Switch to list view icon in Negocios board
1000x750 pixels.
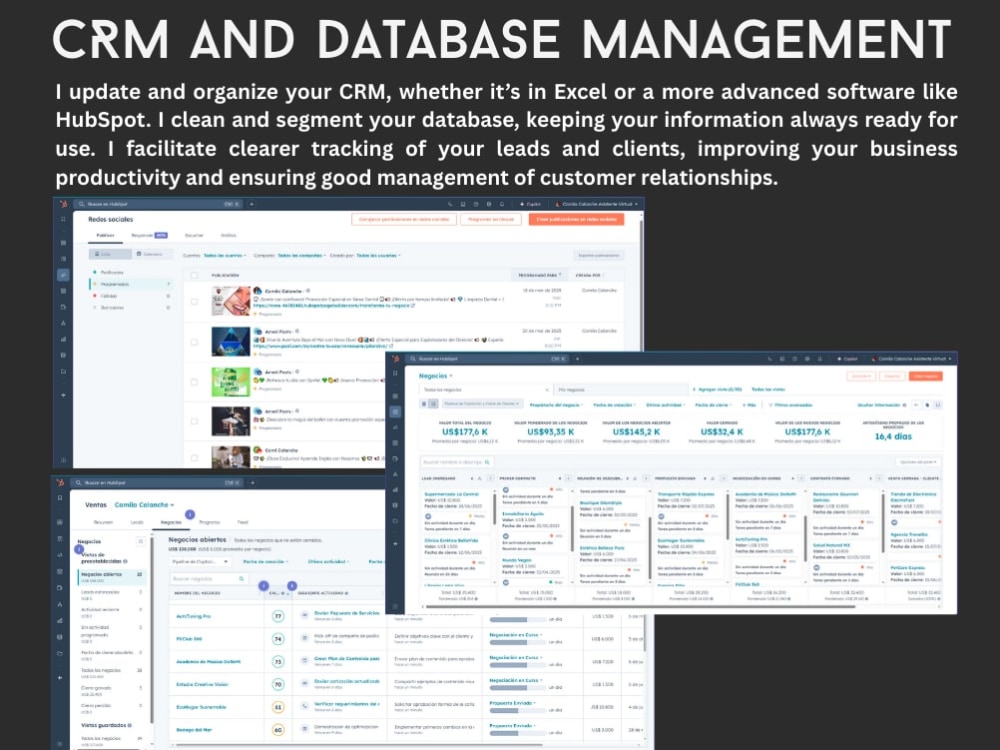point(423,404)
